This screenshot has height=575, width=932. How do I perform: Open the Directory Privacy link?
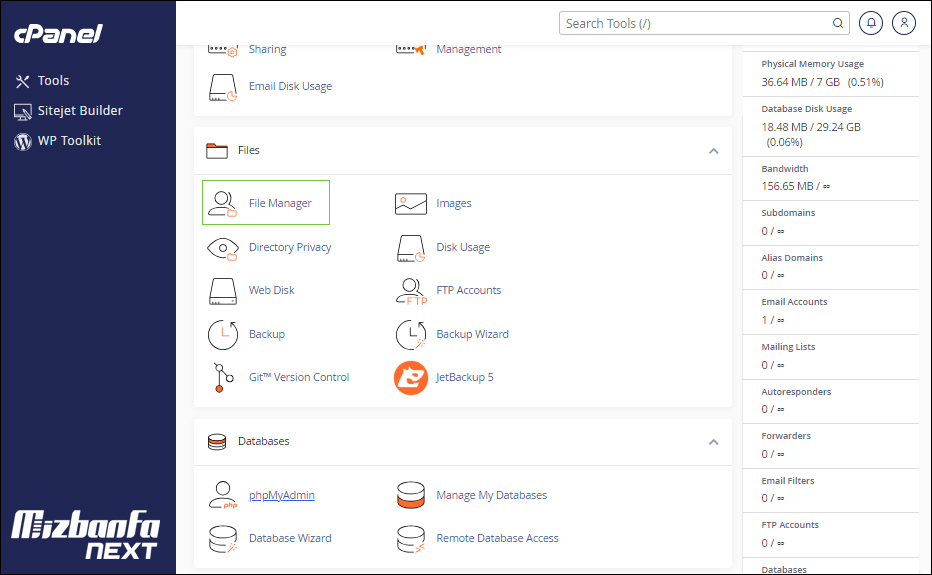point(290,247)
